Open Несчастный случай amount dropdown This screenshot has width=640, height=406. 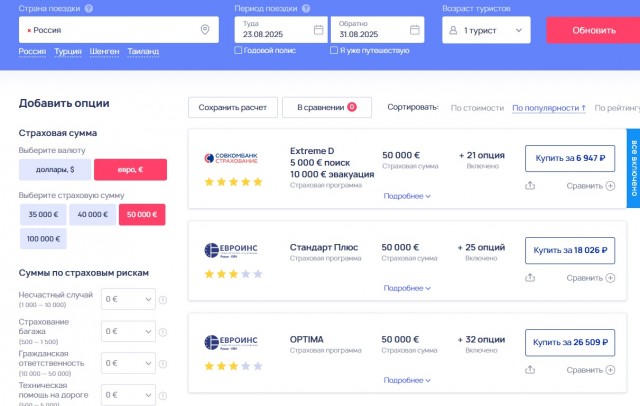click(128, 299)
